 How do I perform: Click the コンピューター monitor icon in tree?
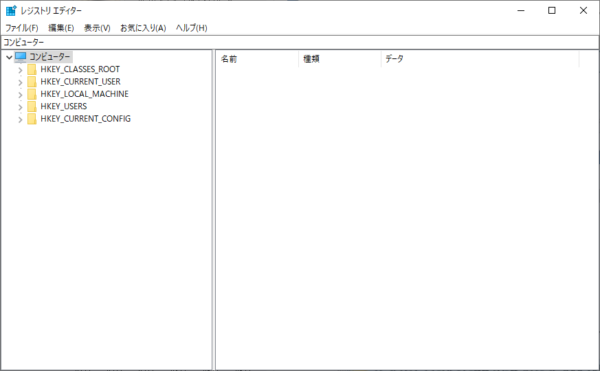[x=21, y=57]
